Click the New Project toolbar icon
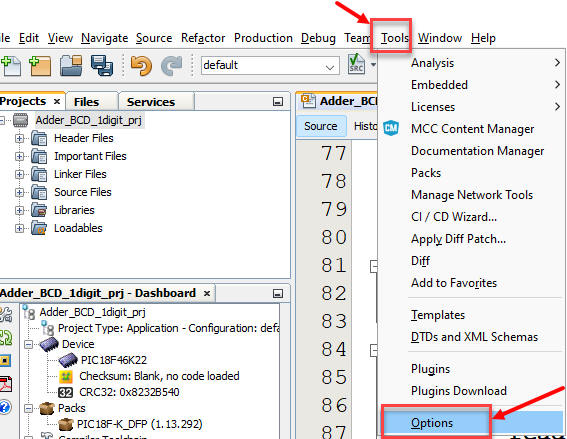Viewport: 567px width, 439px height. [x=40, y=66]
